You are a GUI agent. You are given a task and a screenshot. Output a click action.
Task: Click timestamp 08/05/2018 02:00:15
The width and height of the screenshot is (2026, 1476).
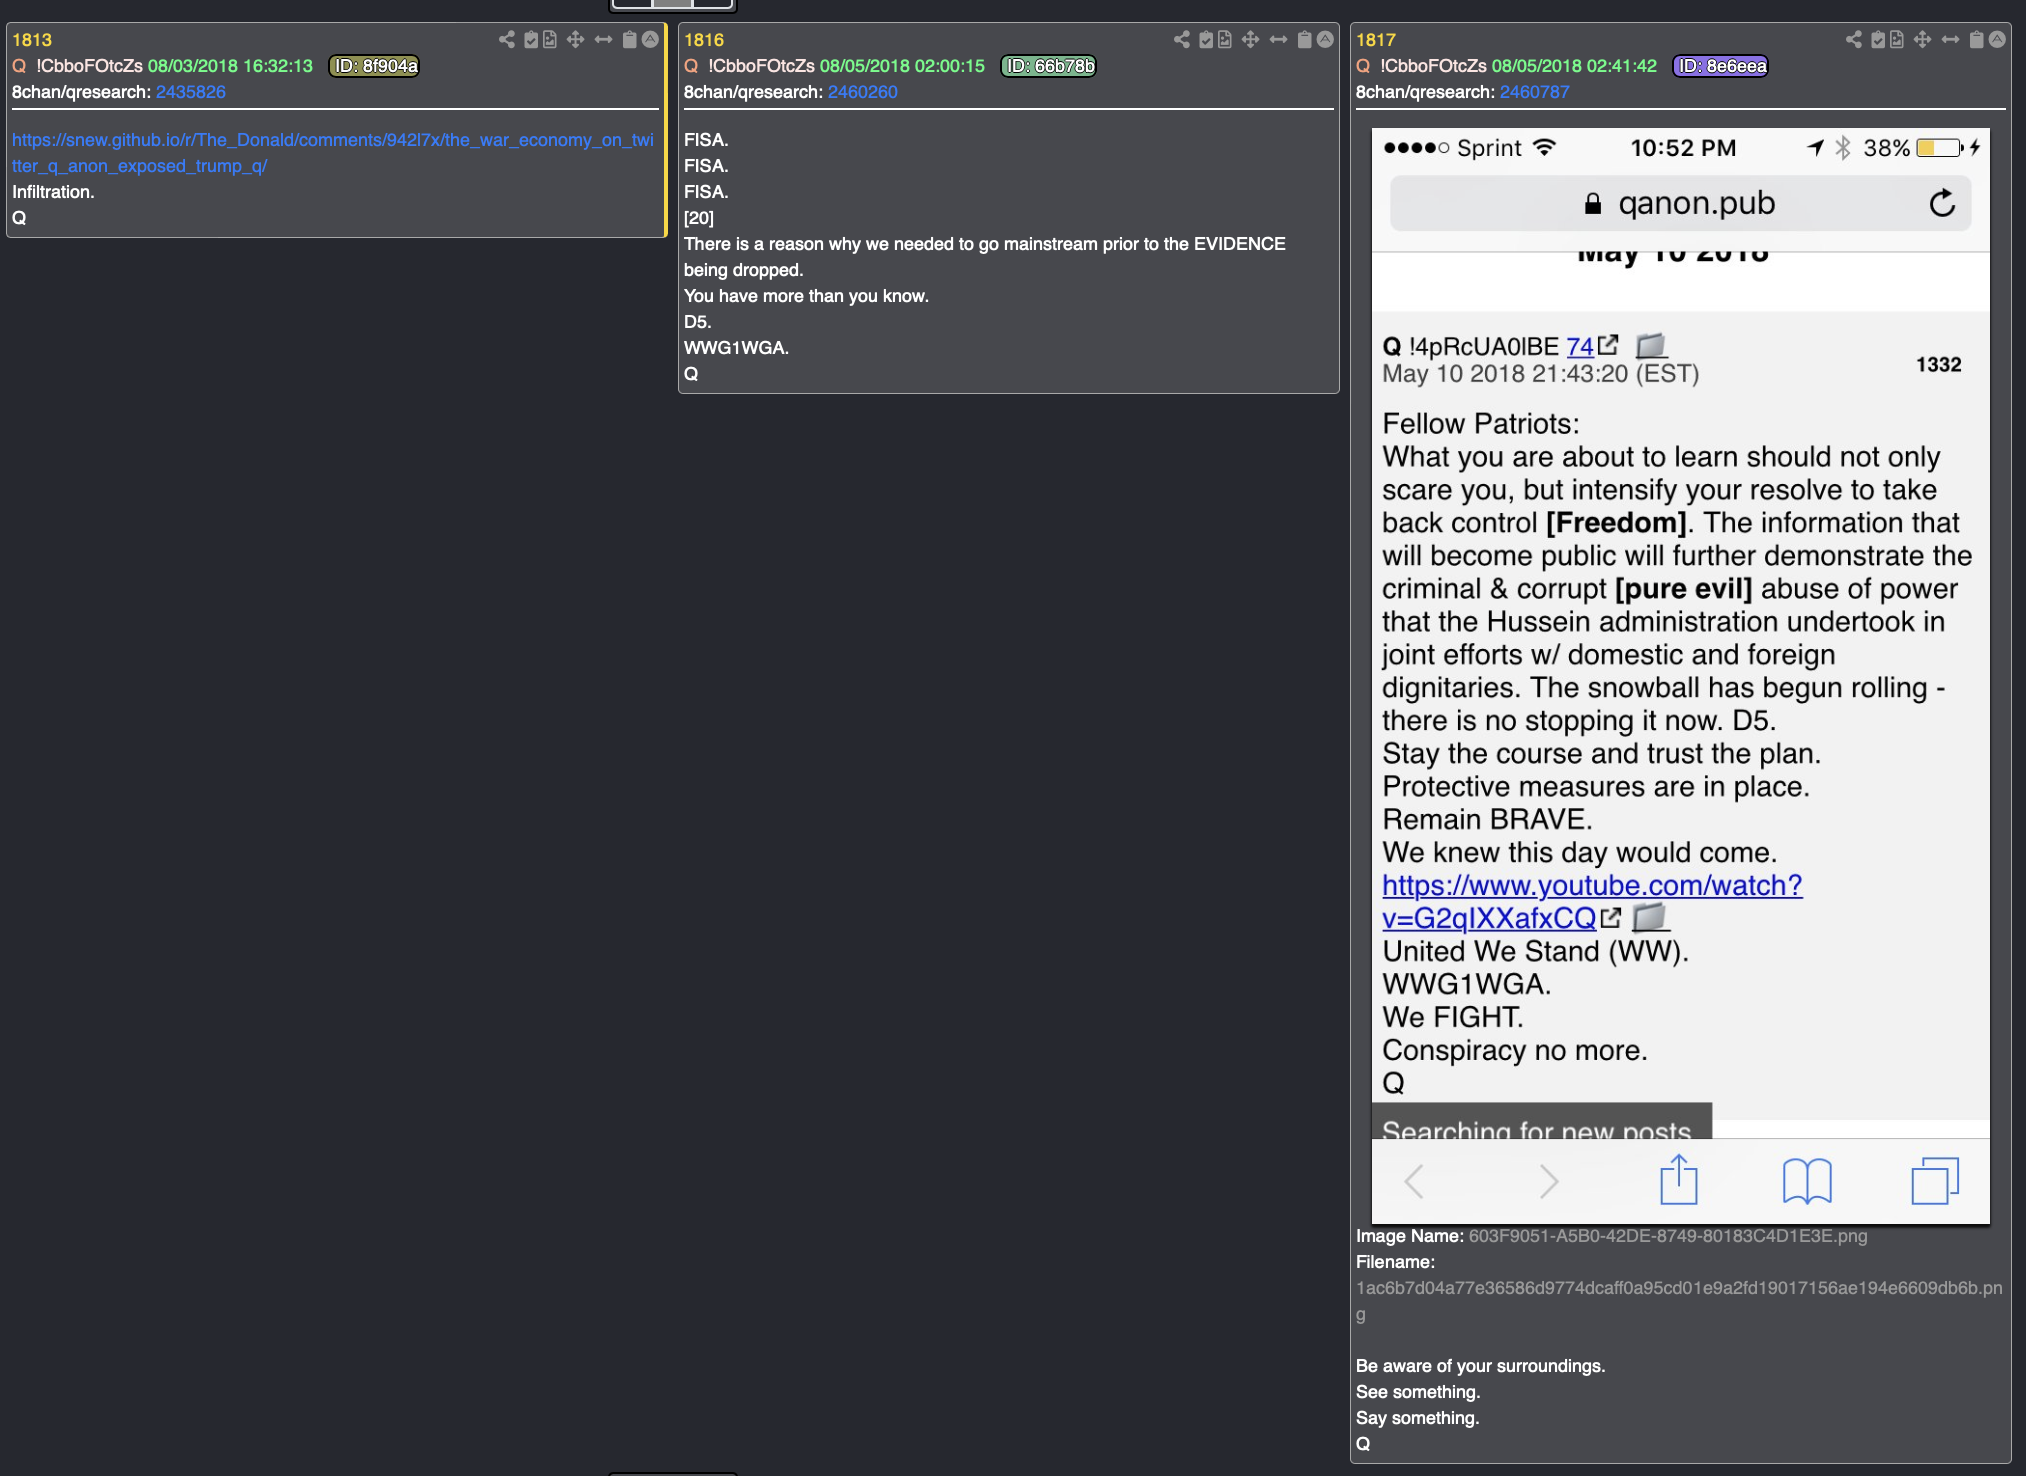coord(902,66)
